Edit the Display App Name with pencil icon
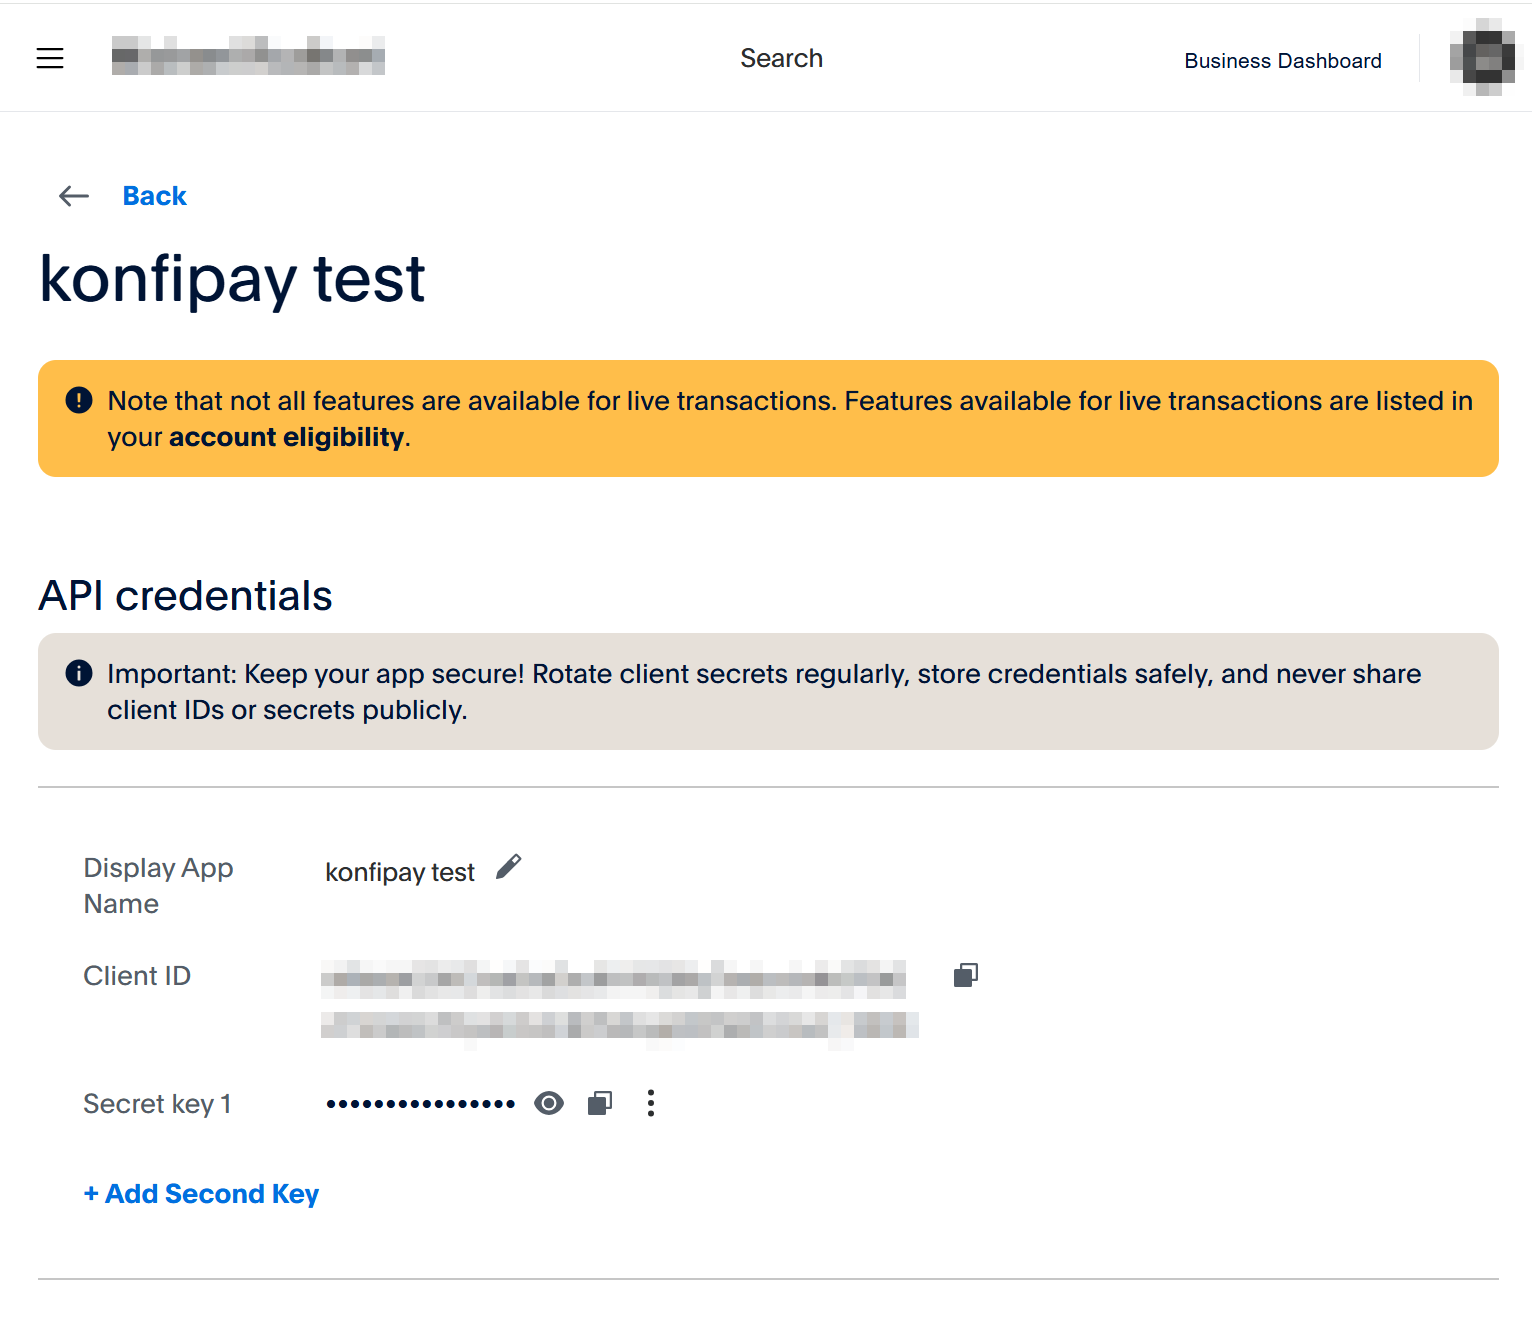1532x1323 pixels. [x=509, y=867]
